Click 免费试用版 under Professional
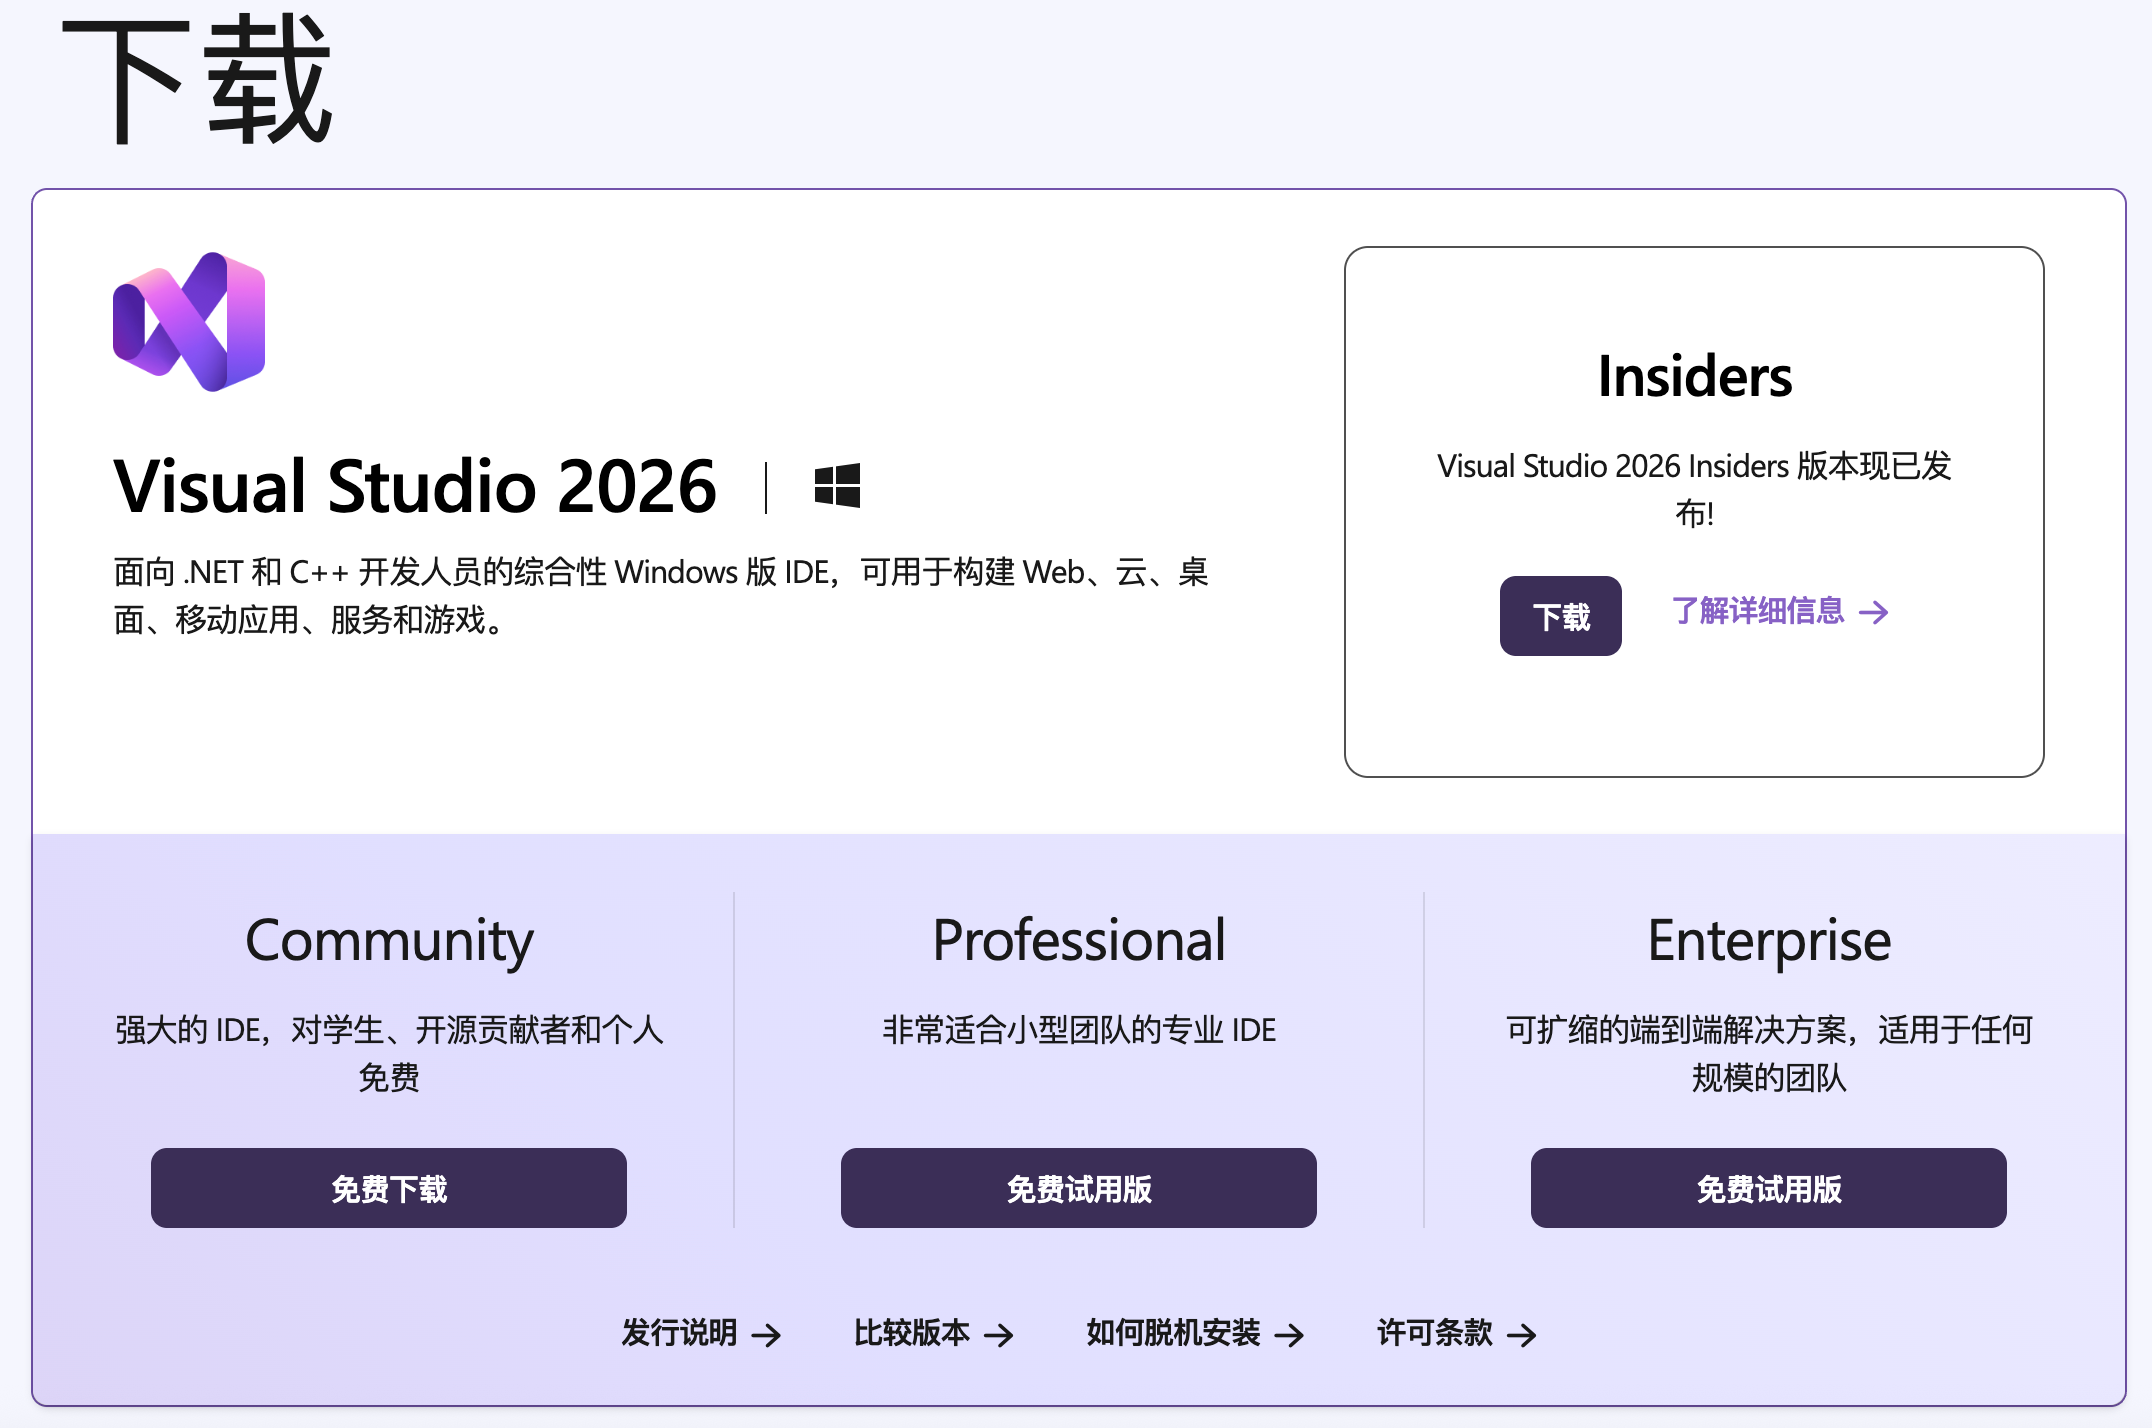Screen dimensions: 2152x1428 coord(1079,1189)
